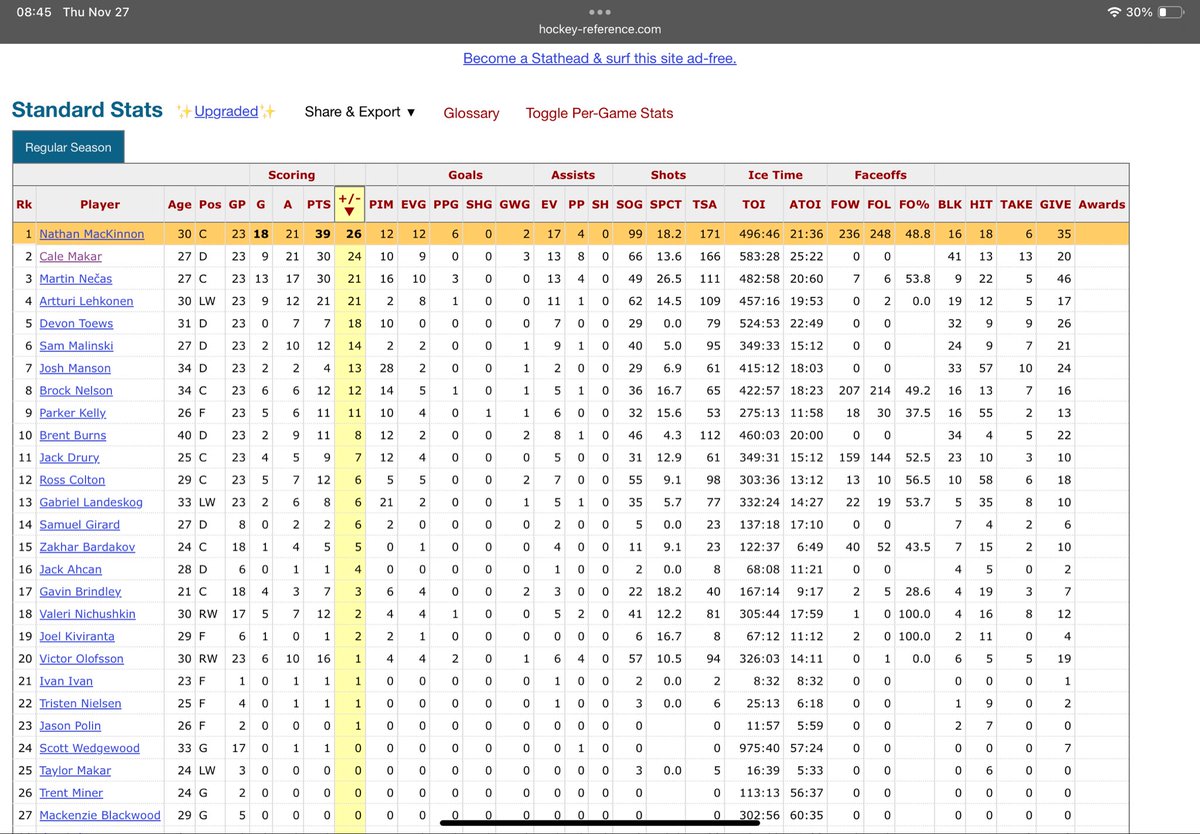Screen dimensions: 1200x834
Task: Open Taylor Makar player page
Action: [x=75, y=771]
